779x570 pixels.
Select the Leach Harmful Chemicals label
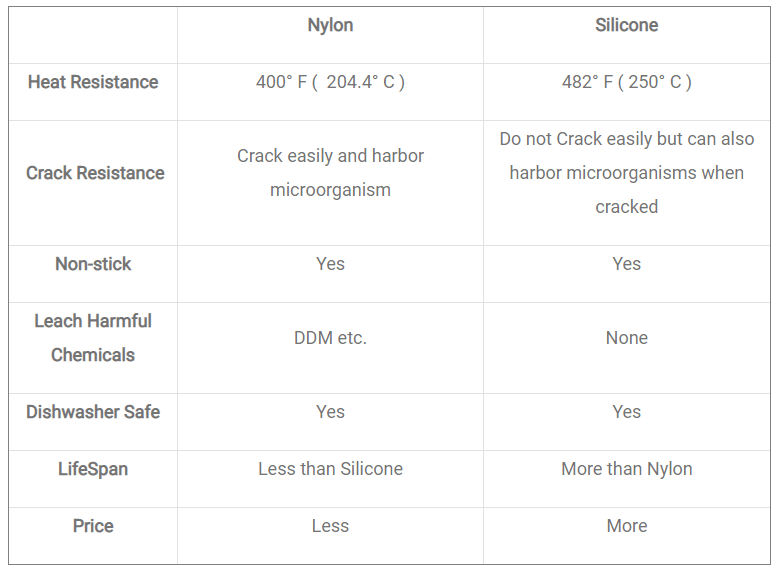click(x=93, y=338)
